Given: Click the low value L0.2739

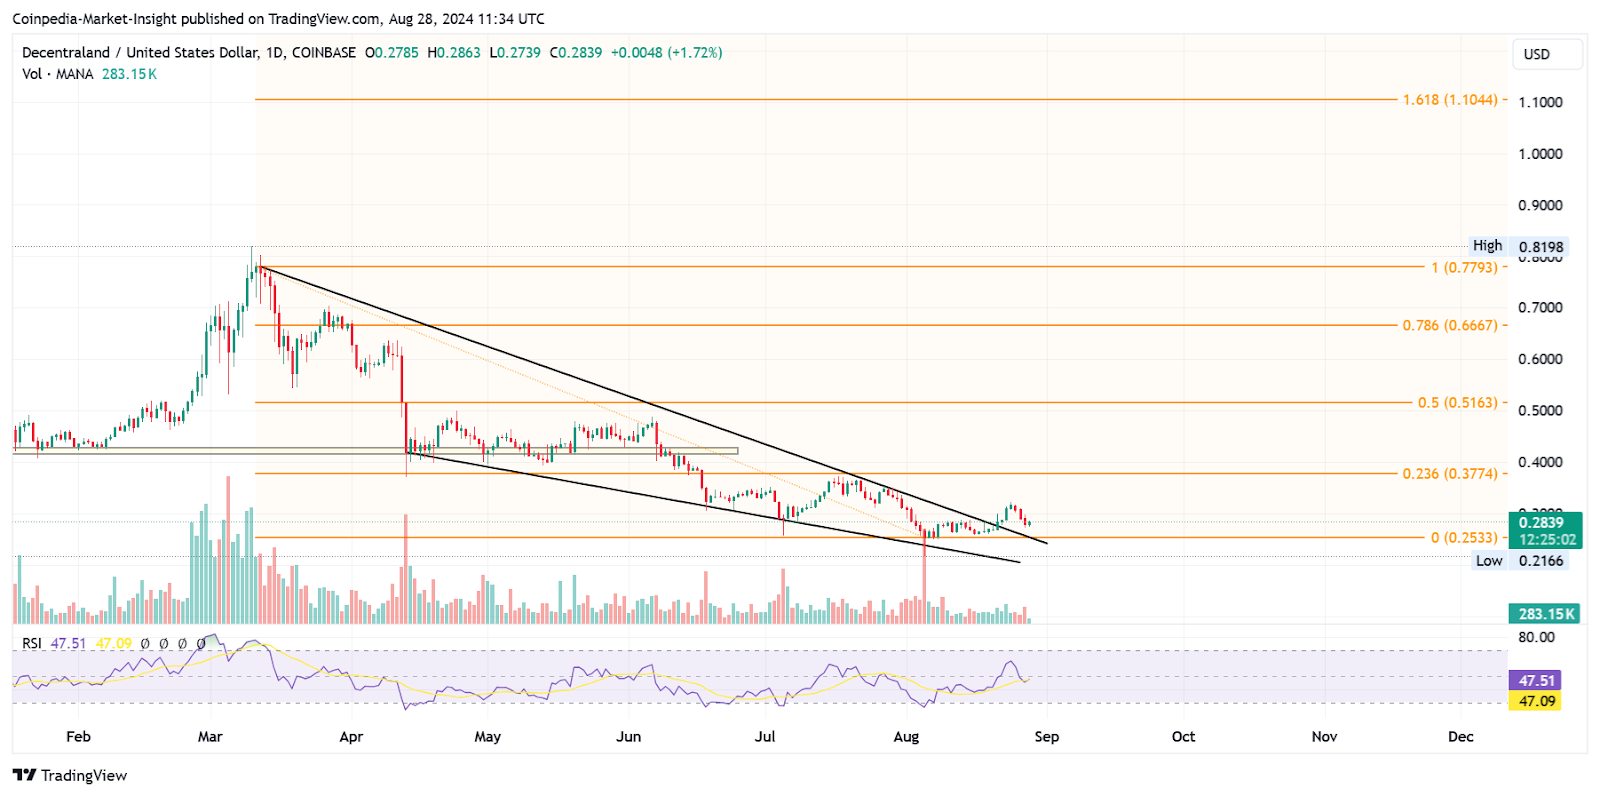Looking at the screenshot, I should point(515,53).
